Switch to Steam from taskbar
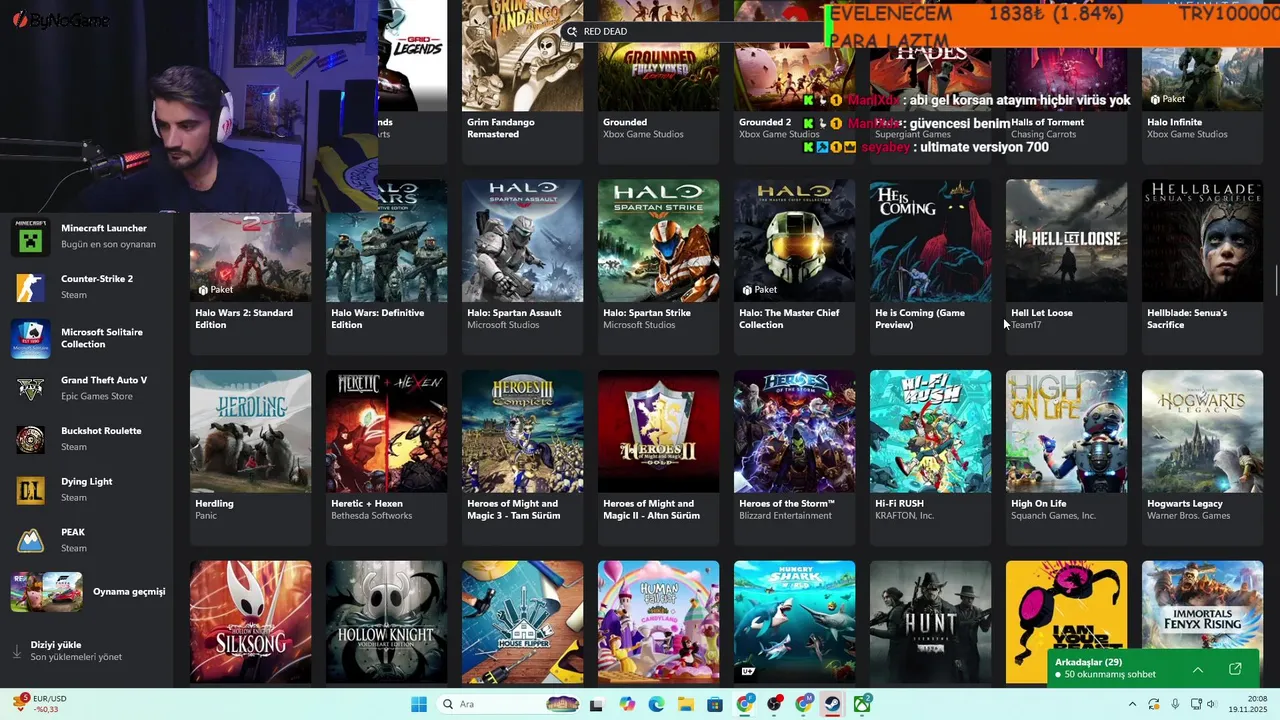Viewport: 1280px width, 720px height. (x=832, y=704)
